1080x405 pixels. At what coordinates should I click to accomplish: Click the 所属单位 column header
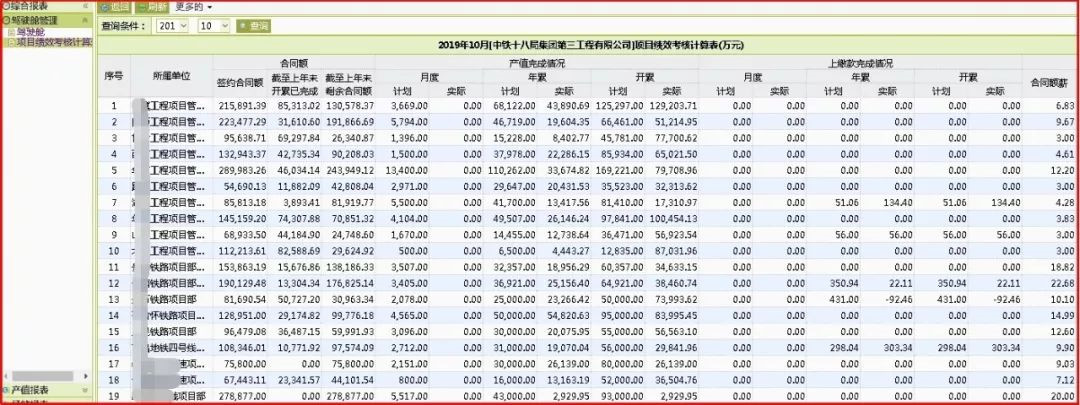[x=172, y=76]
